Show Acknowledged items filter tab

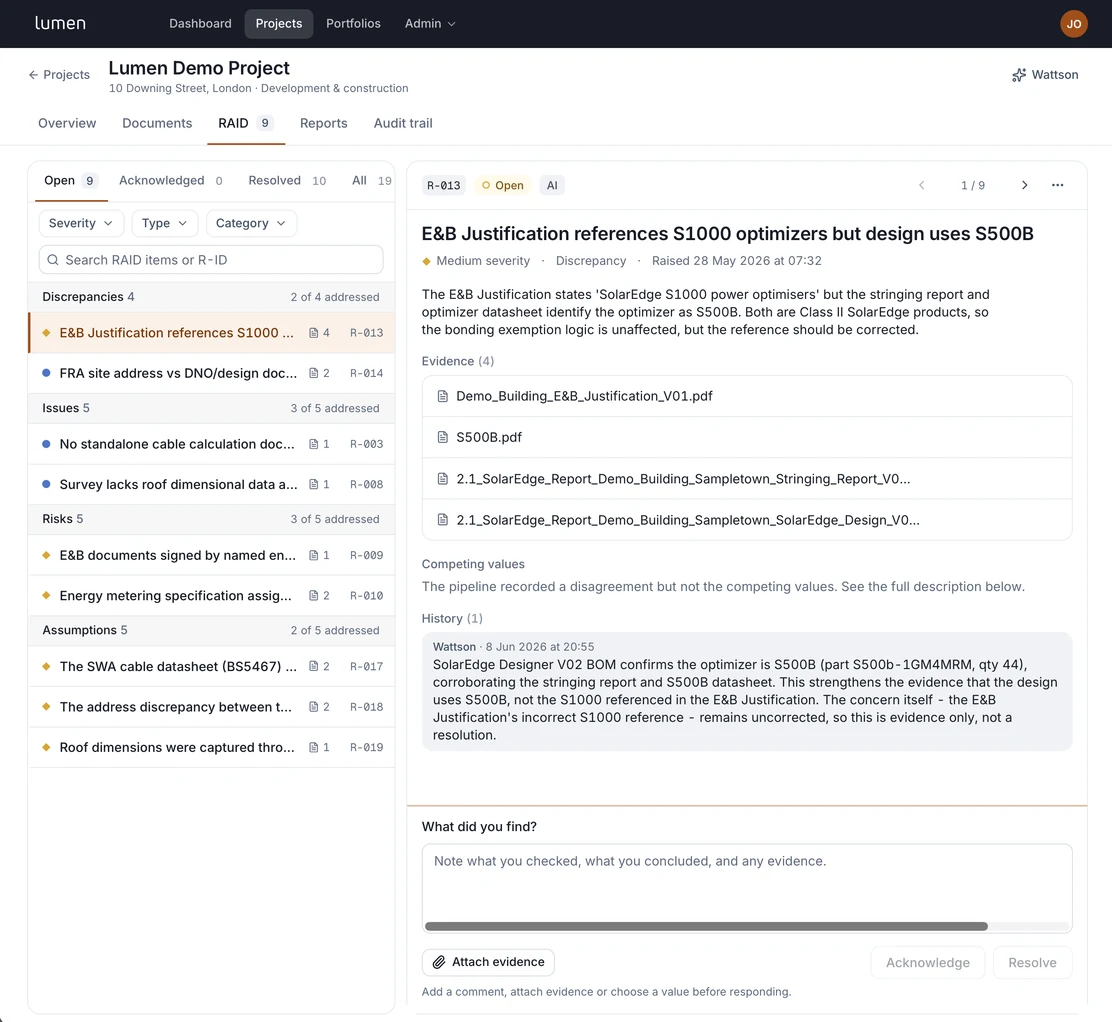click(x=170, y=180)
